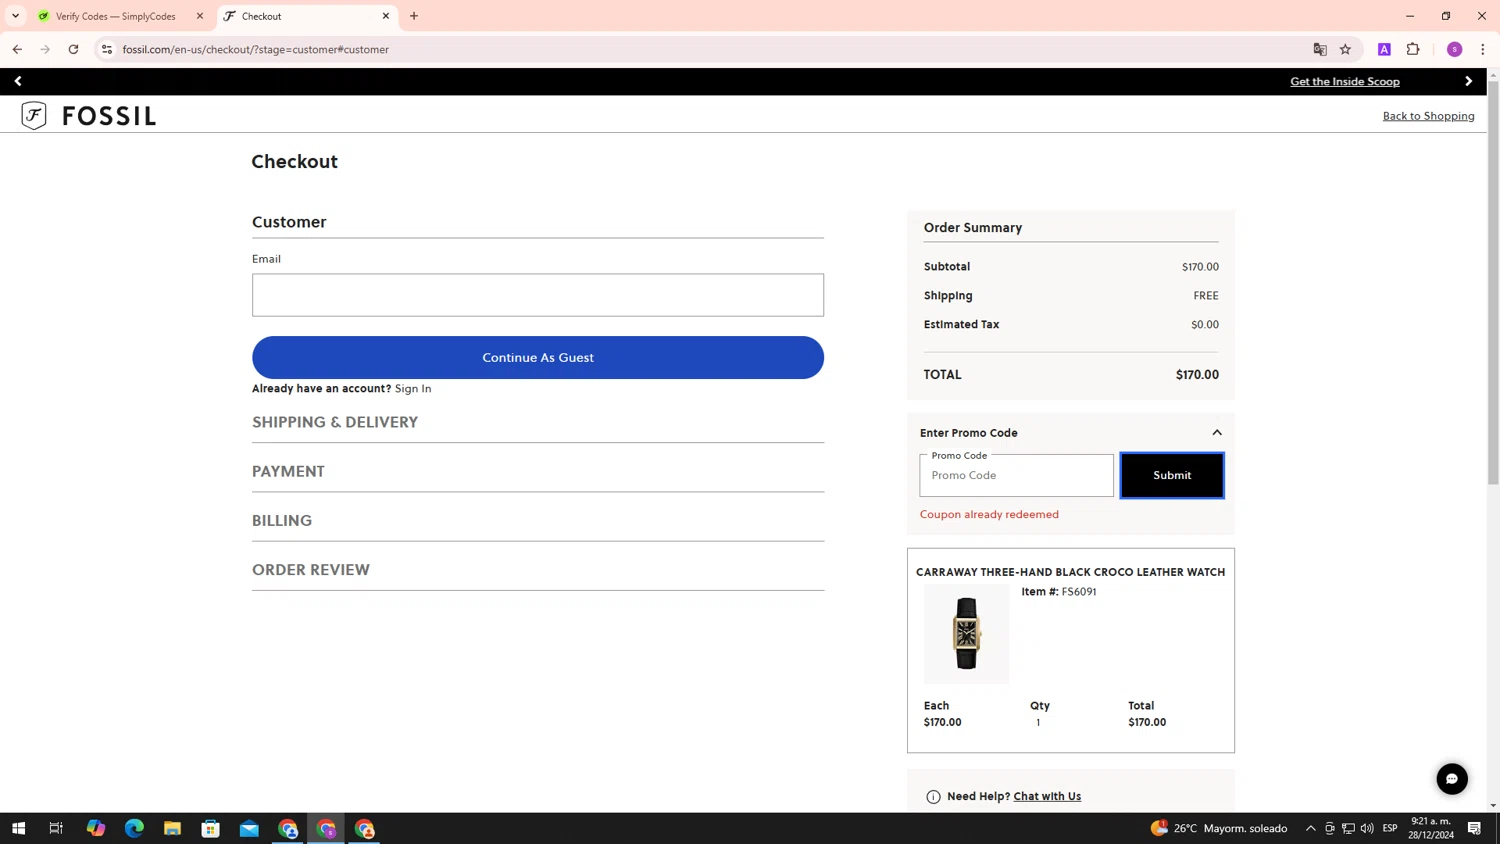Viewport: 1500px width, 844px height.
Task: Open the browser extensions puzzle icon
Action: (1413, 49)
